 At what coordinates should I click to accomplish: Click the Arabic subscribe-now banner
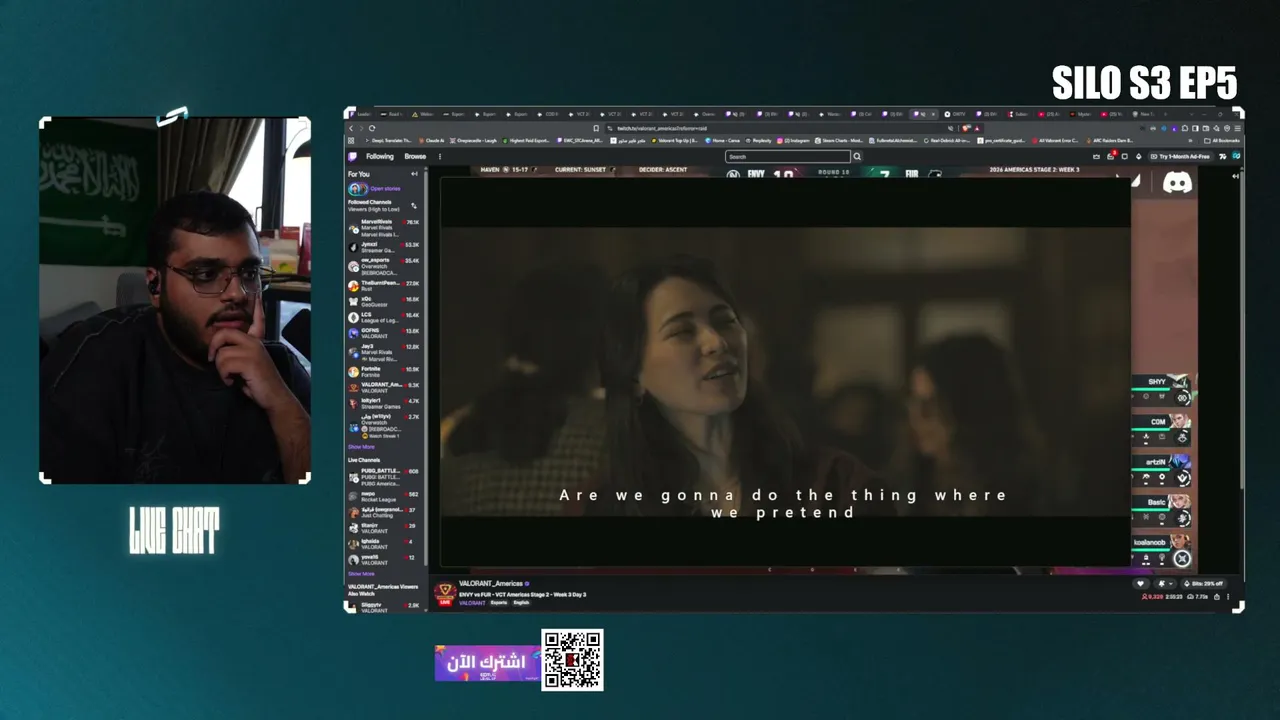(x=488, y=663)
